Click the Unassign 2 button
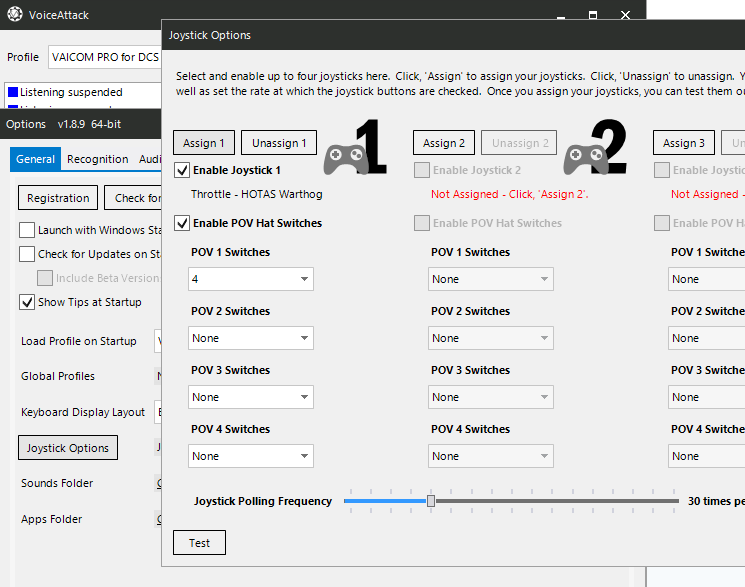Viewport: 745px width, 587px height. pyautogui.click(x=519, y=143)
